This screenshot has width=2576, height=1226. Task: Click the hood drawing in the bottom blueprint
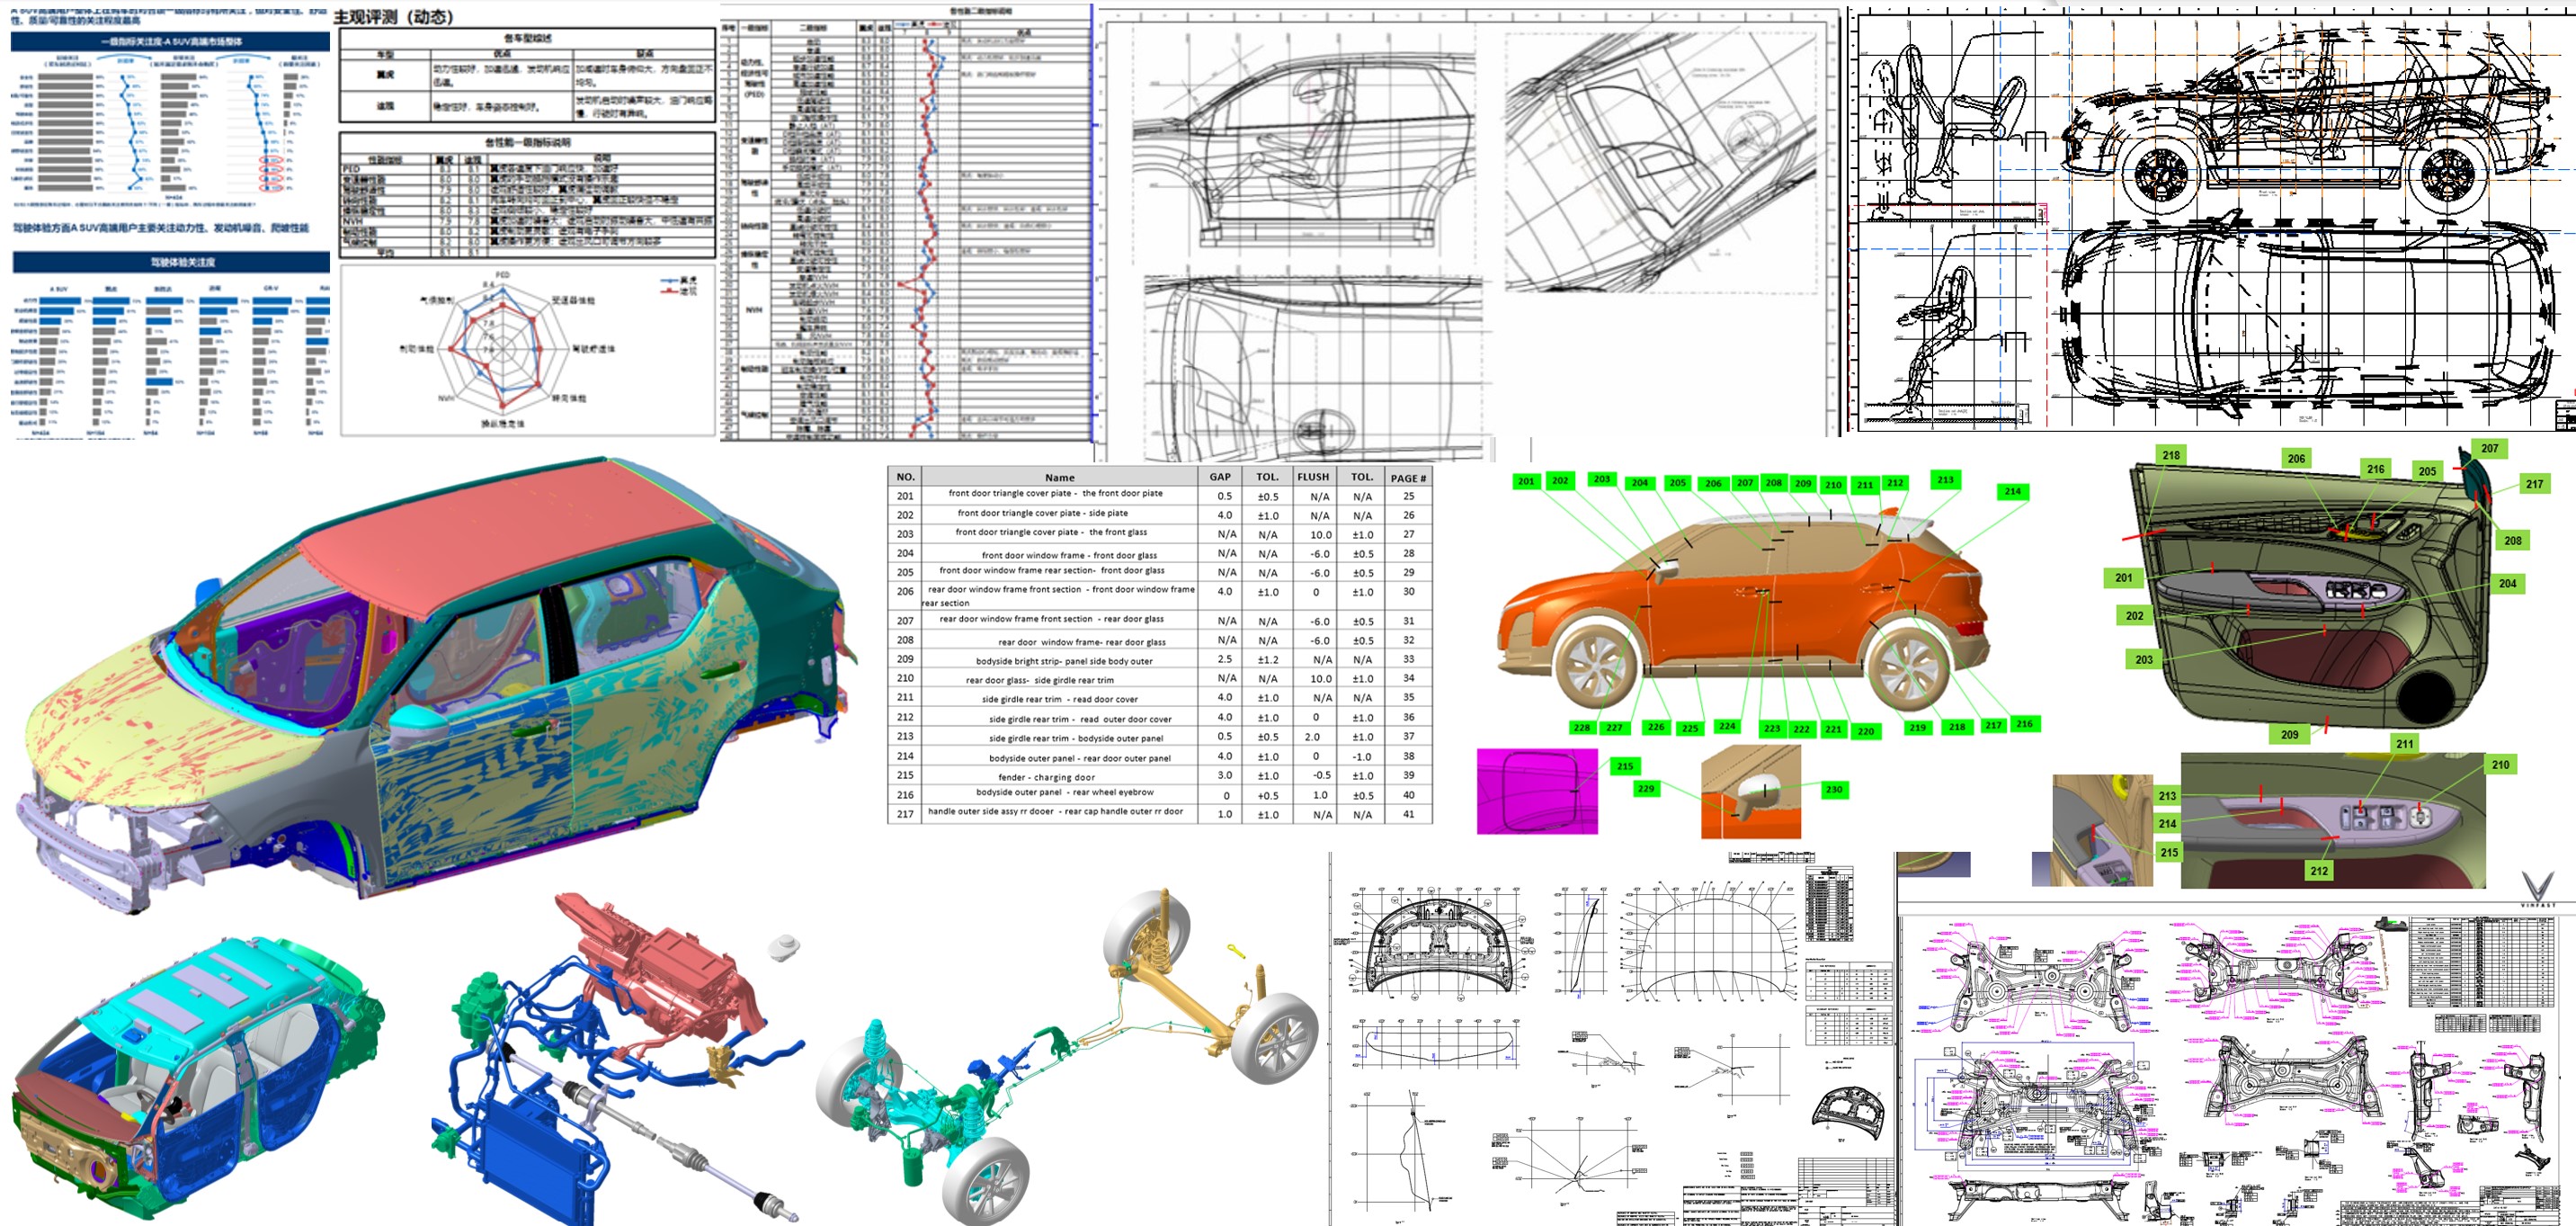coord(1436,938)
